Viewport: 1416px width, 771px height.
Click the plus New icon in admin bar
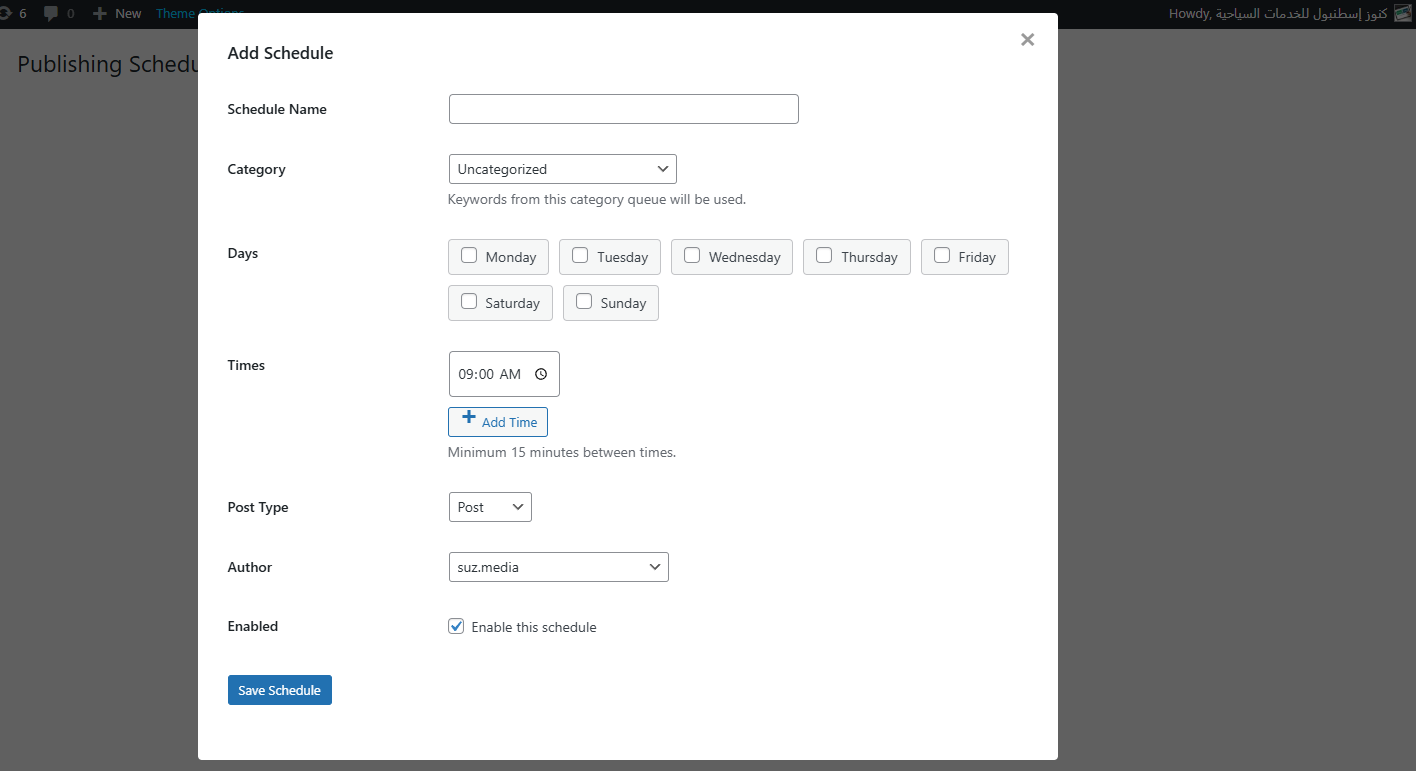point(99,13)
